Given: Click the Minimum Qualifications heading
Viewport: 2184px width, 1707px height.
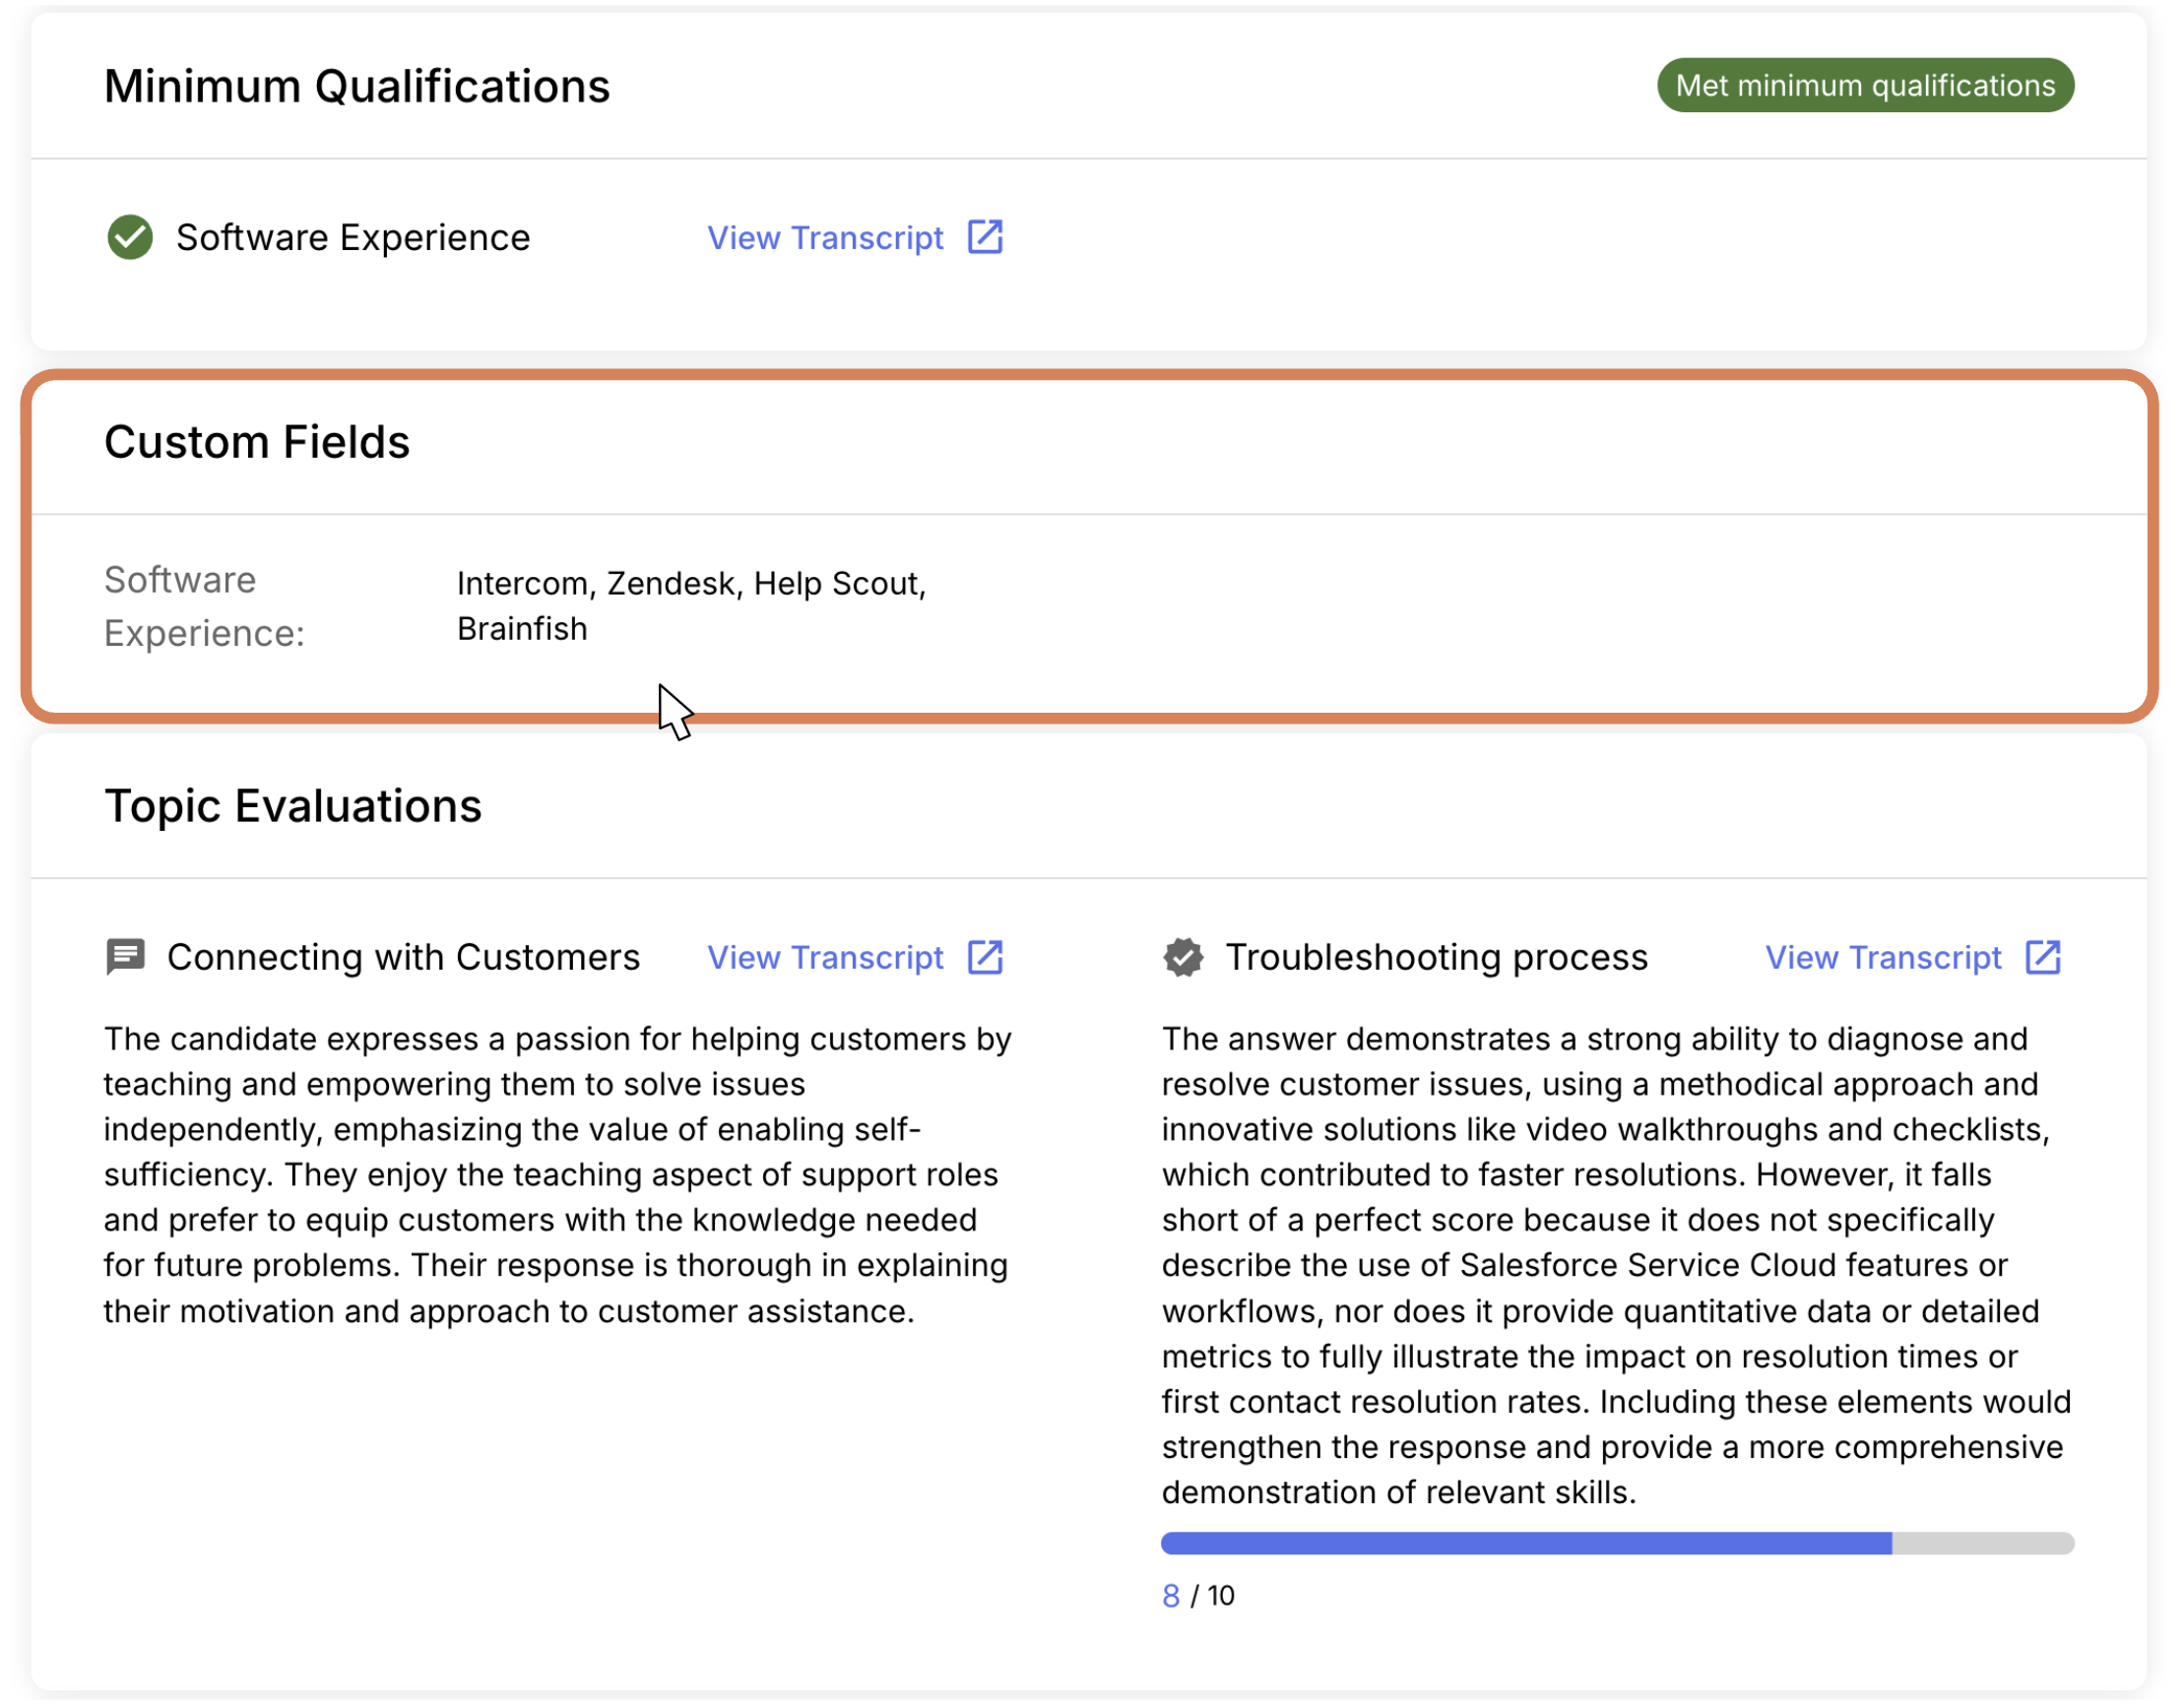Looking at the screenshot, I should (357, 86).
